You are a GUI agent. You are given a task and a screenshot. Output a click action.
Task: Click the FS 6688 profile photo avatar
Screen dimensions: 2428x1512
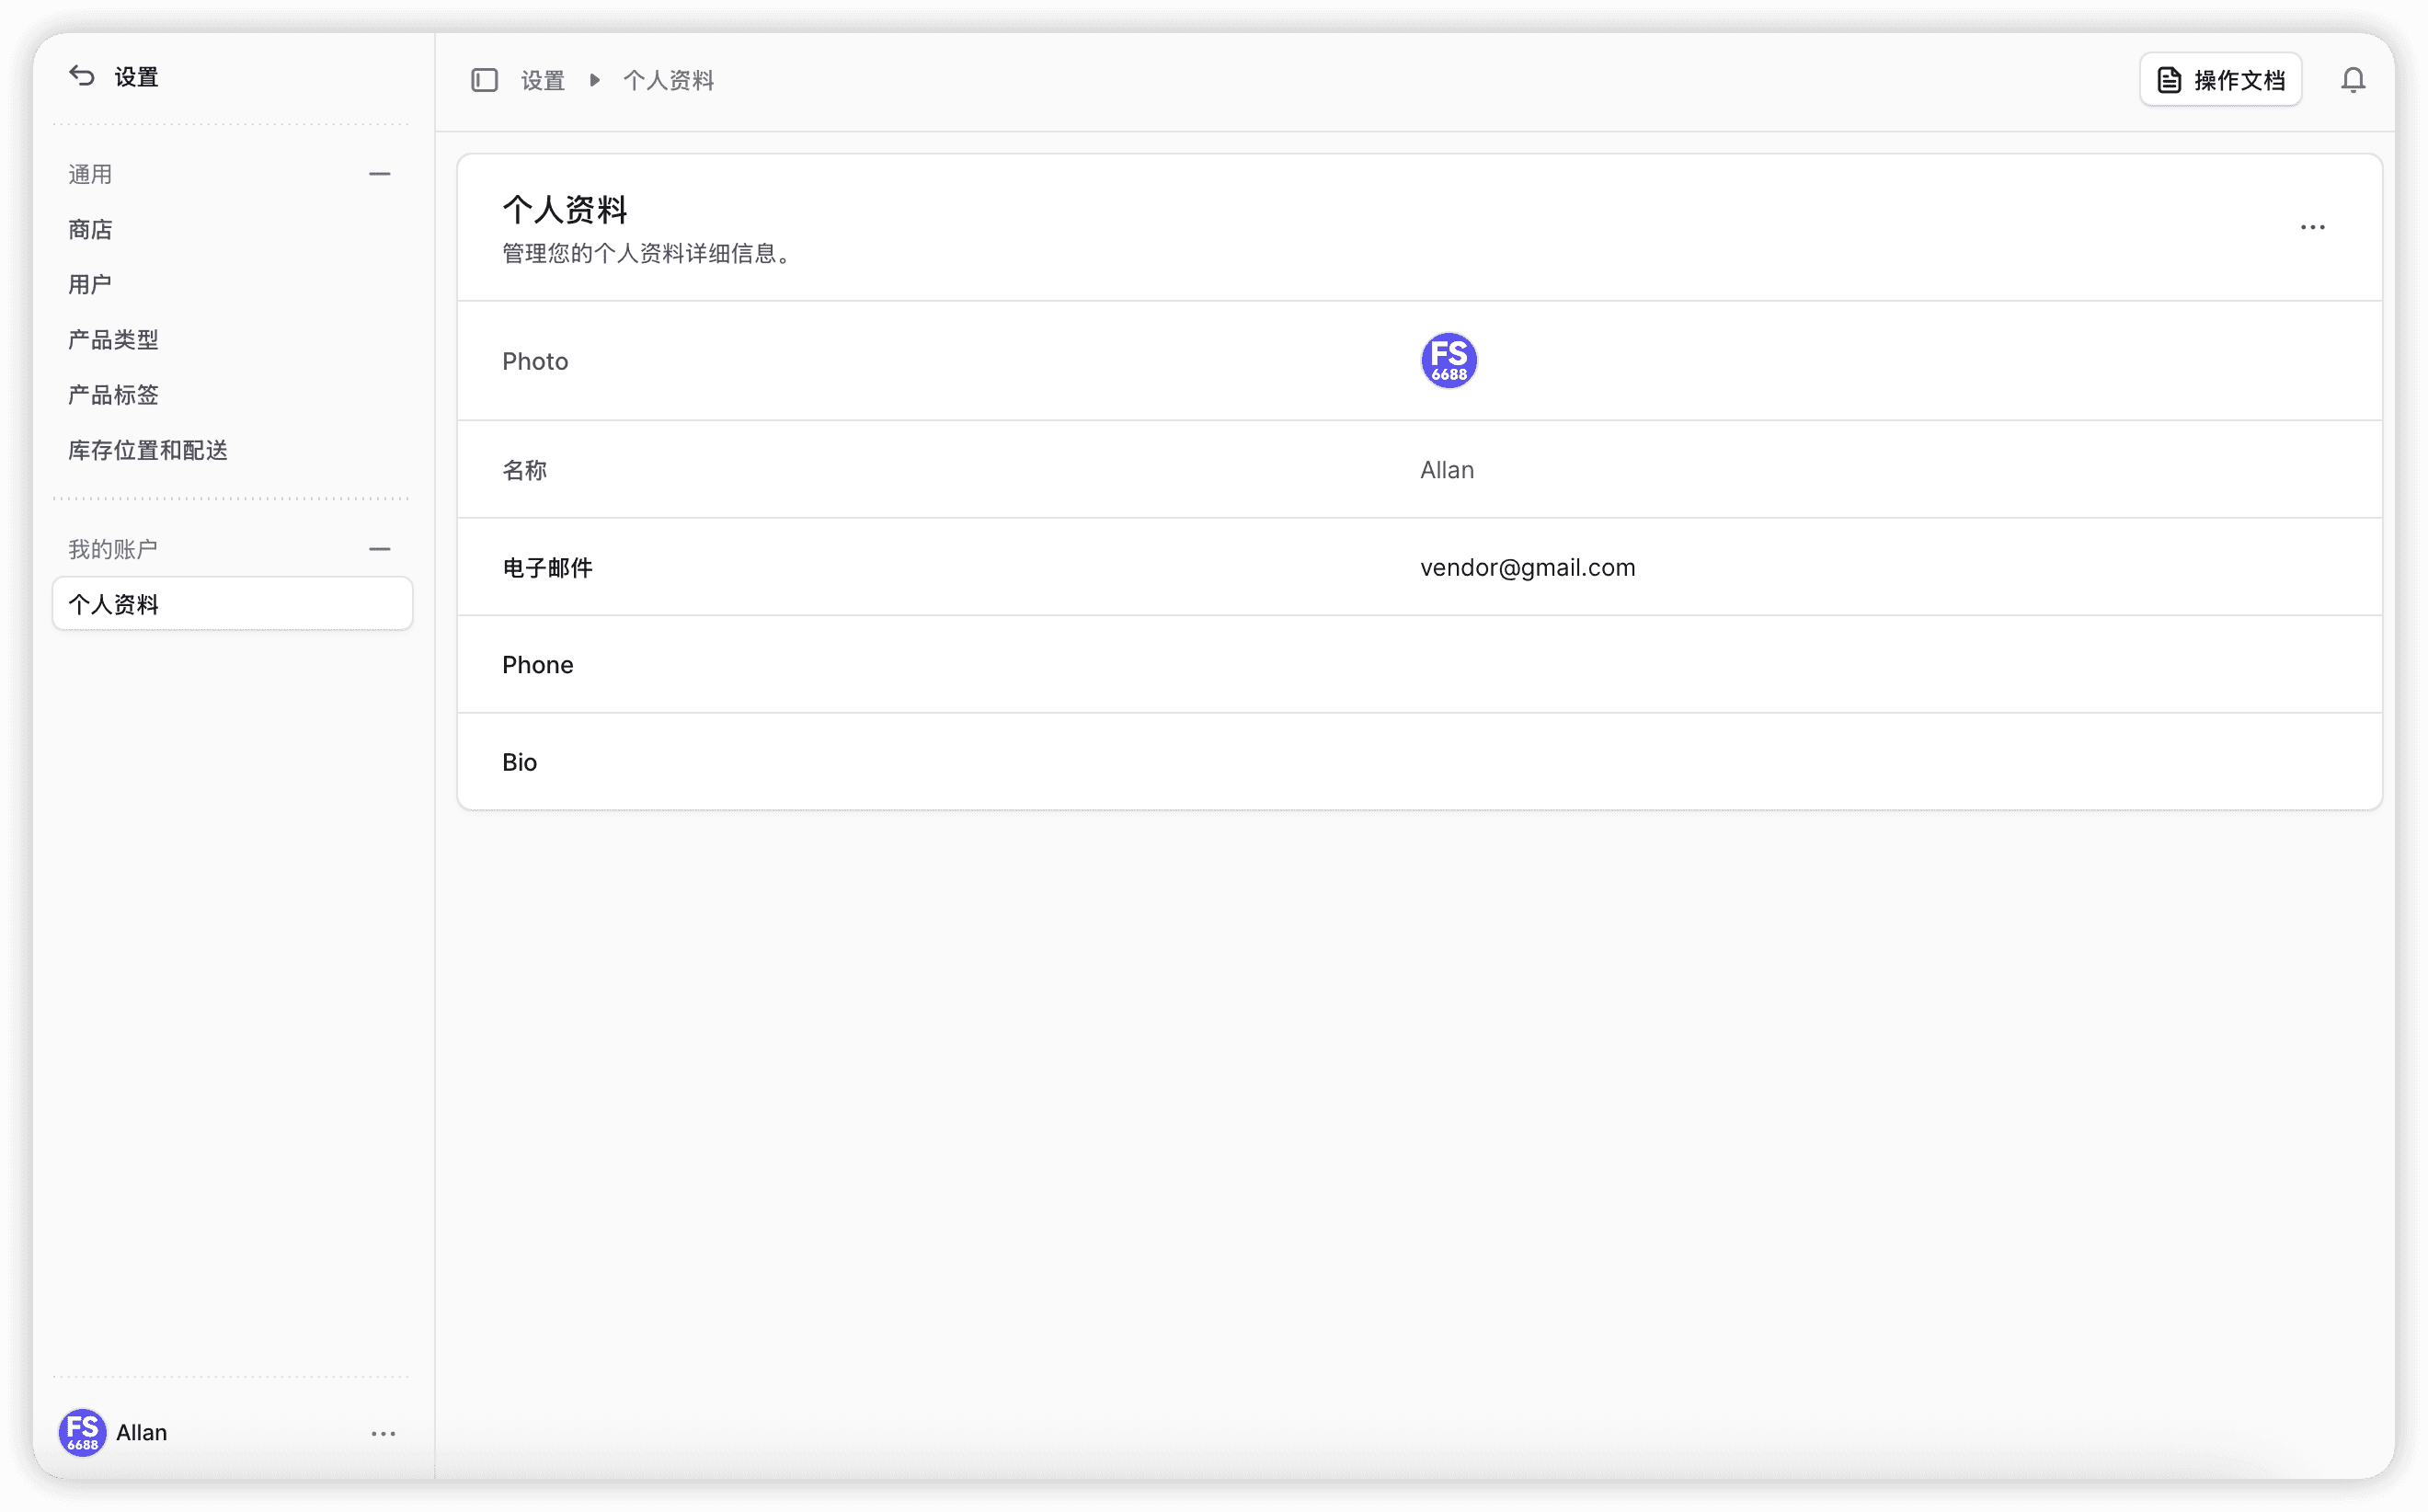[1448, 360]
